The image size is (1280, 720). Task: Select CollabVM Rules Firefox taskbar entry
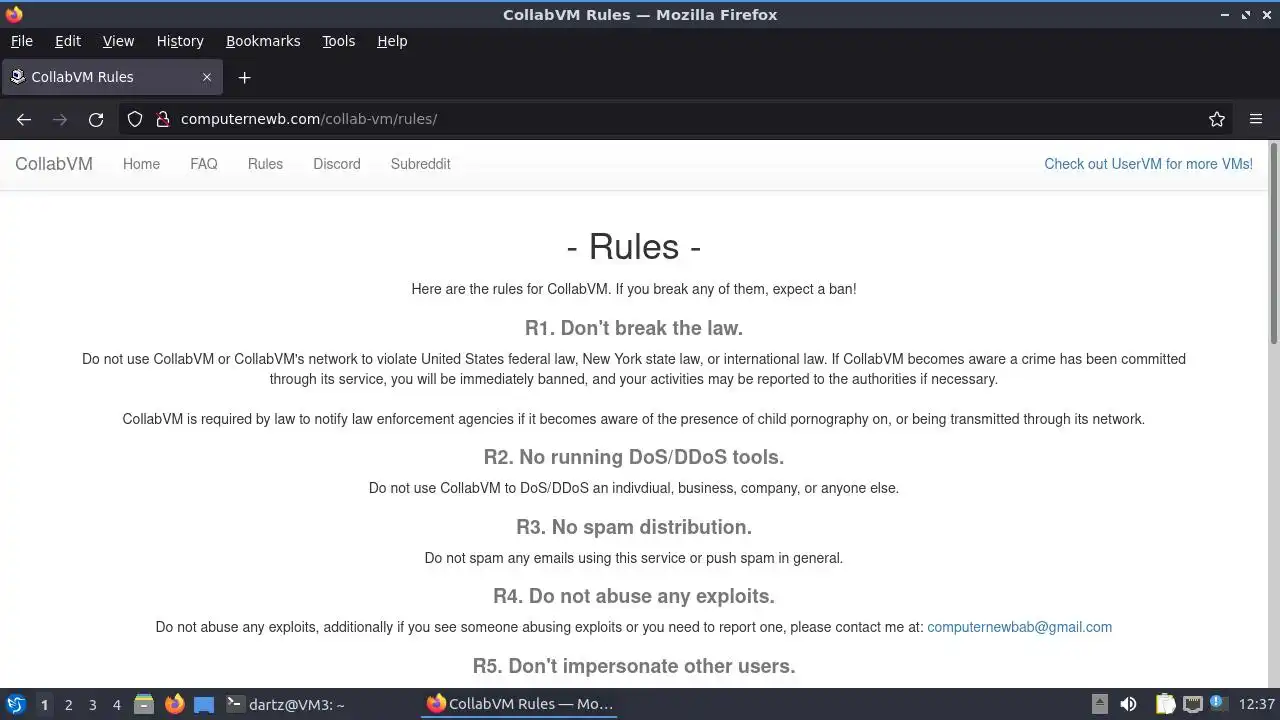coord(520,704)
